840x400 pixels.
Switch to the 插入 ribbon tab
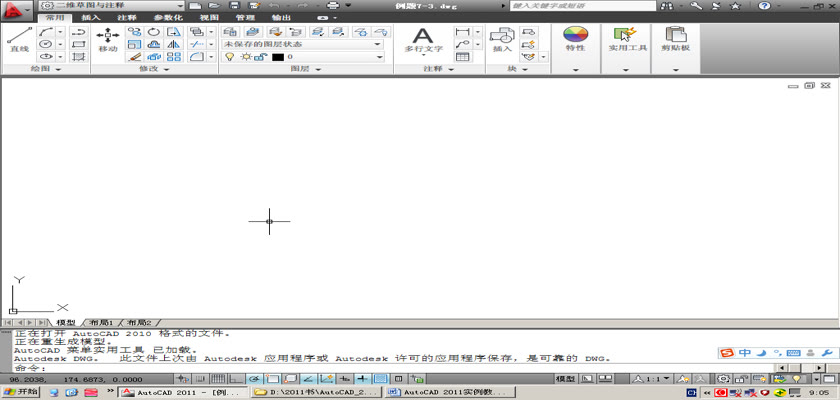pyautogui.click(x=91, y=18)
